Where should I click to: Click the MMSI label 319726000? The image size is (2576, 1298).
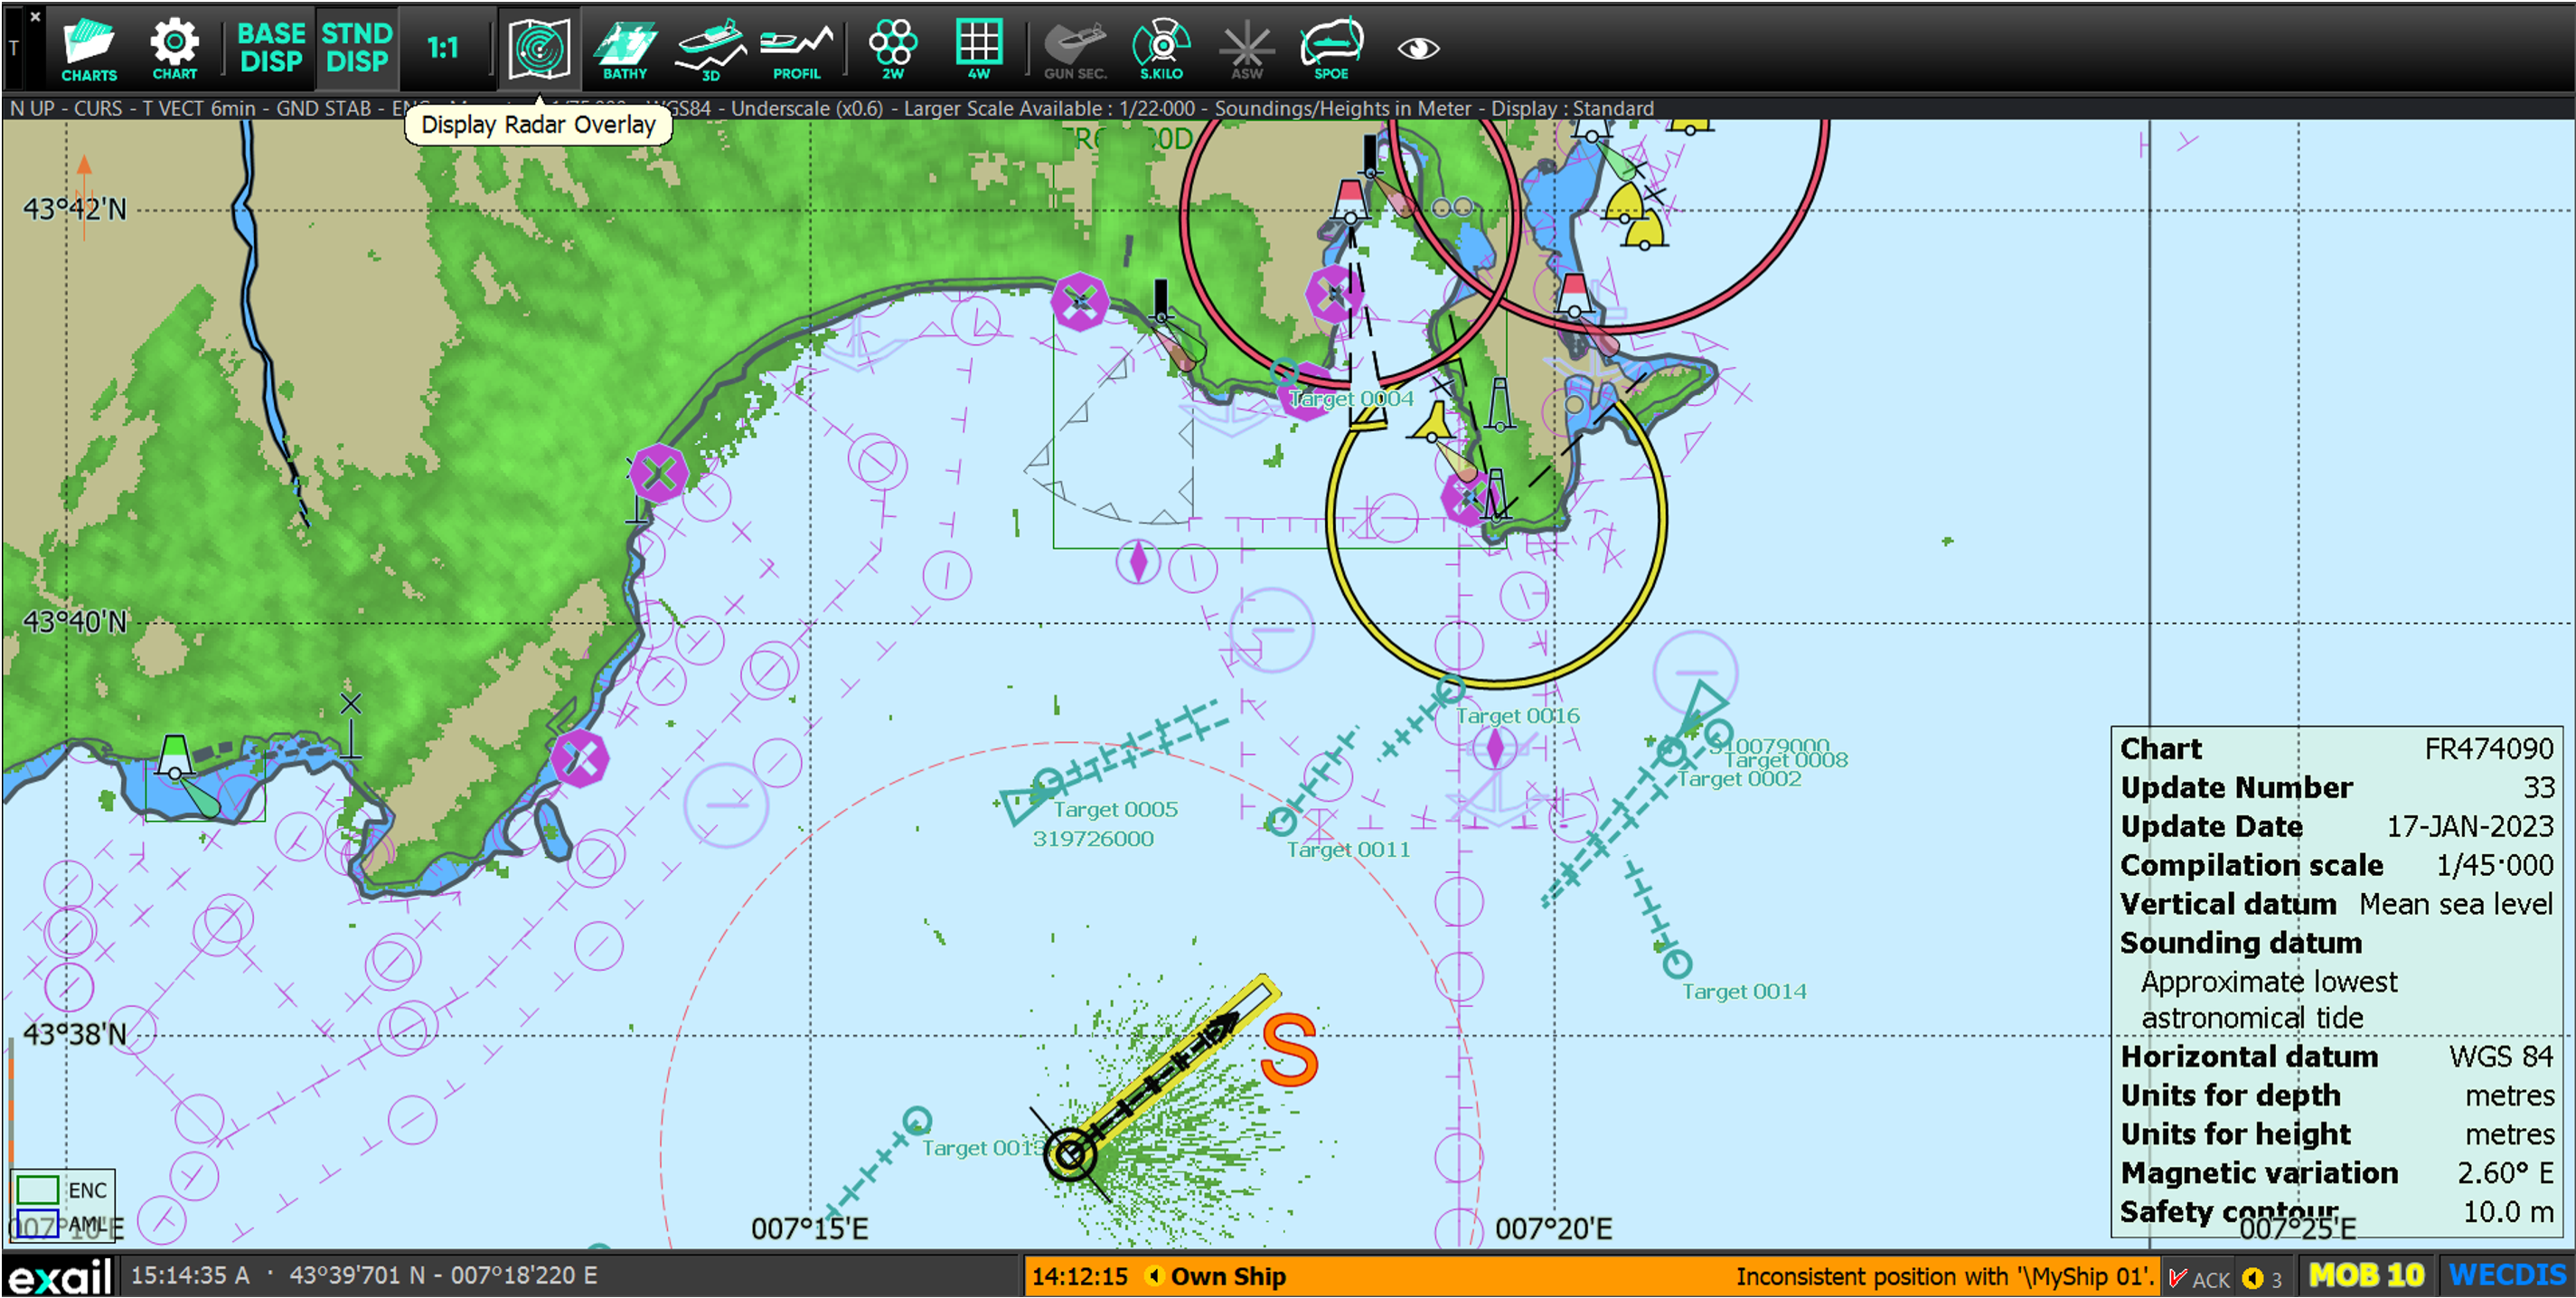point(1093,839)
